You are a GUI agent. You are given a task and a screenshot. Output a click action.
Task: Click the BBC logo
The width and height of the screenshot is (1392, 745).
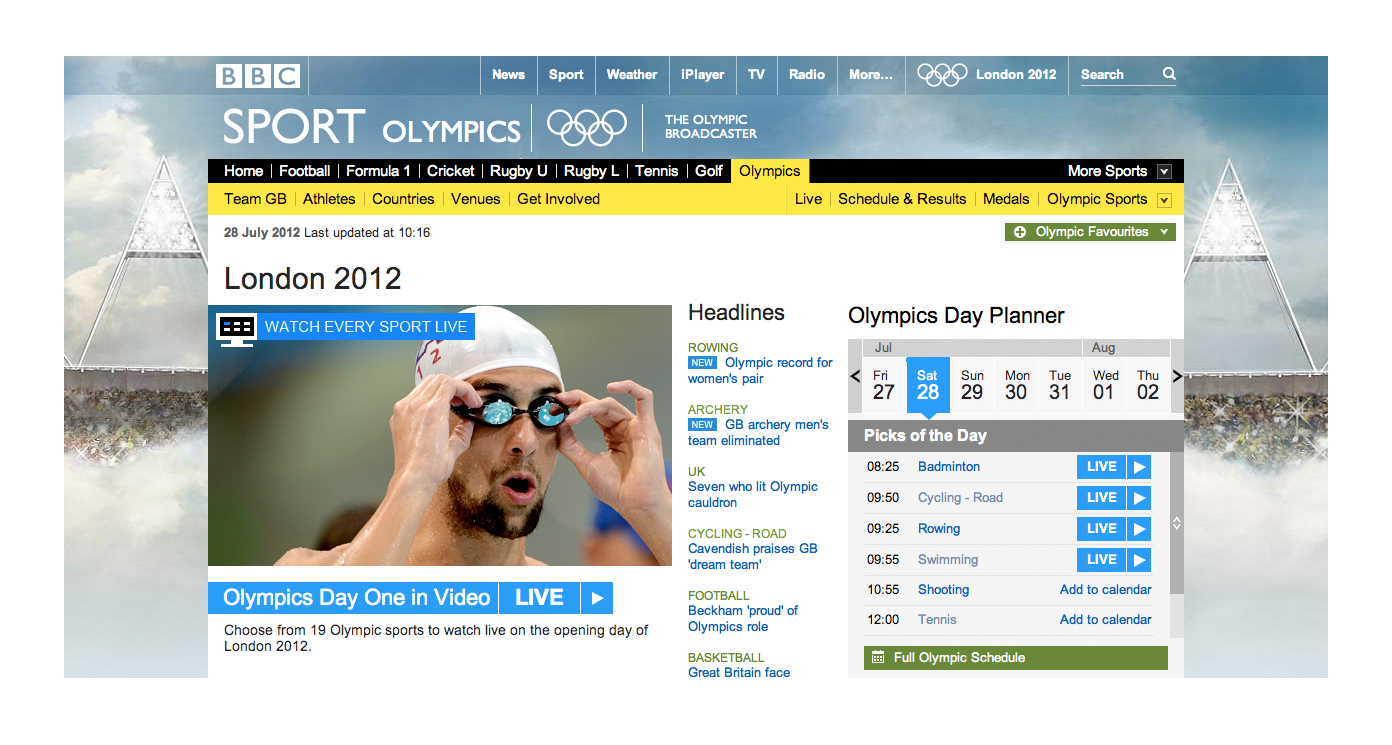pos(258,75)
